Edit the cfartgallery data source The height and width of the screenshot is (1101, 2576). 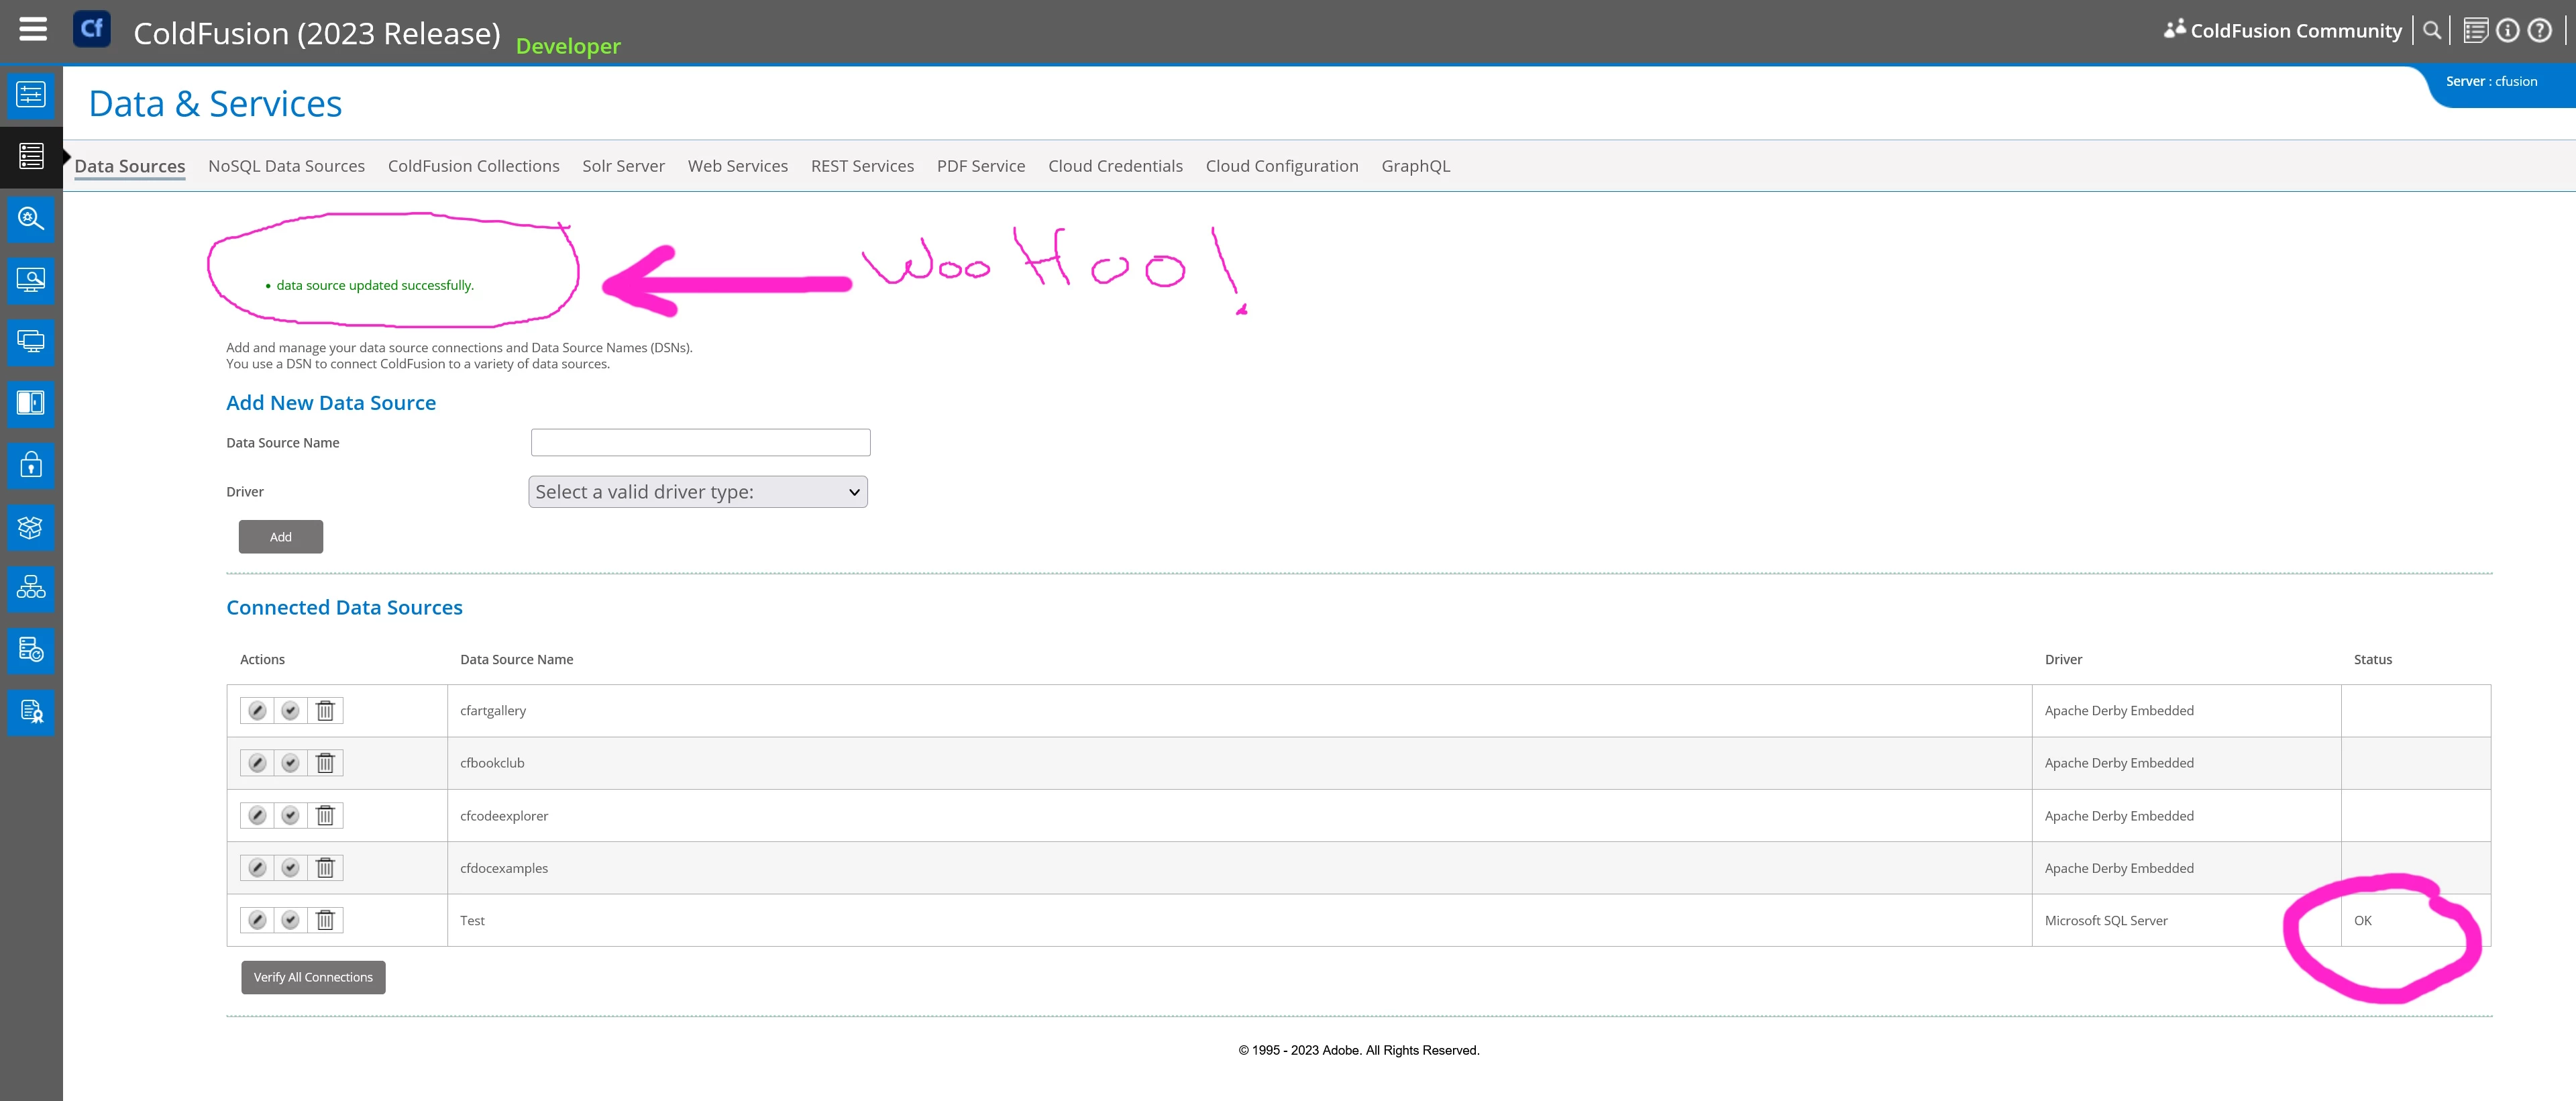click(257, 711)
